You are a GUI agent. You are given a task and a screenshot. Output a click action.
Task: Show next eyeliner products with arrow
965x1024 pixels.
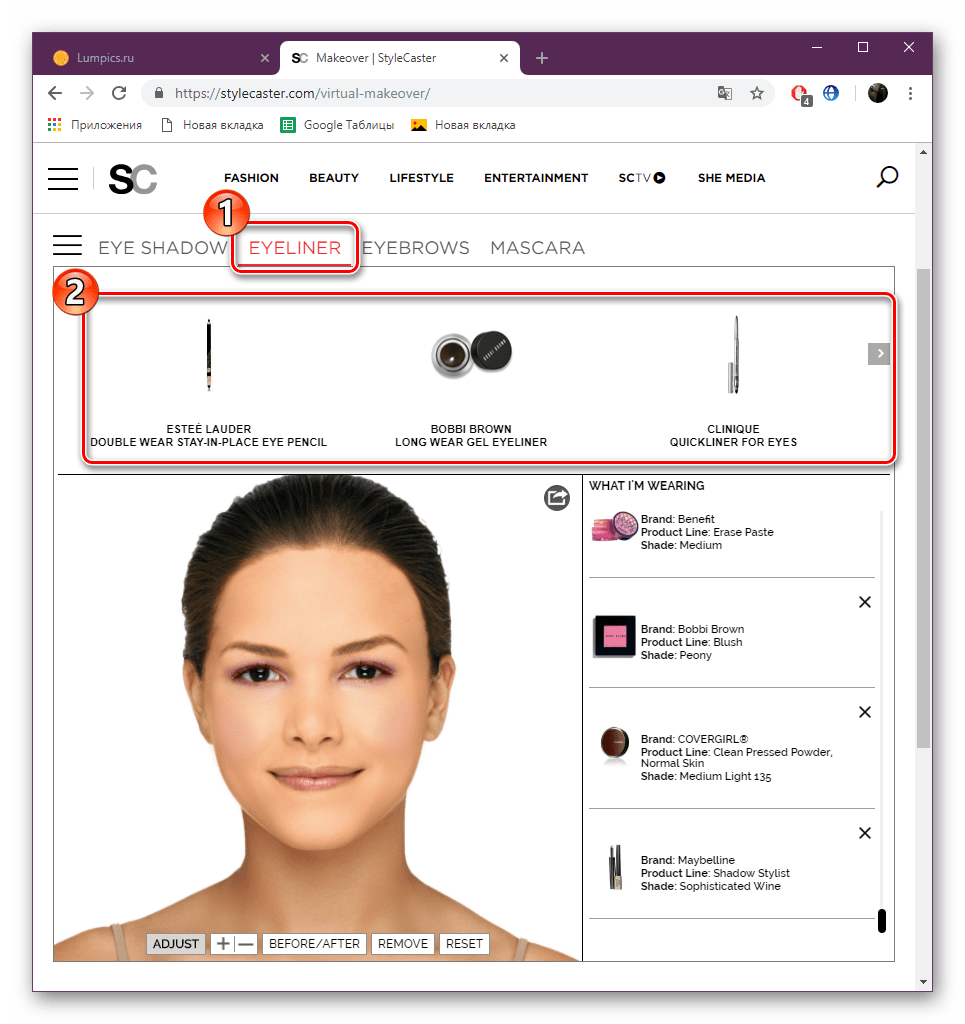(879, 353)
